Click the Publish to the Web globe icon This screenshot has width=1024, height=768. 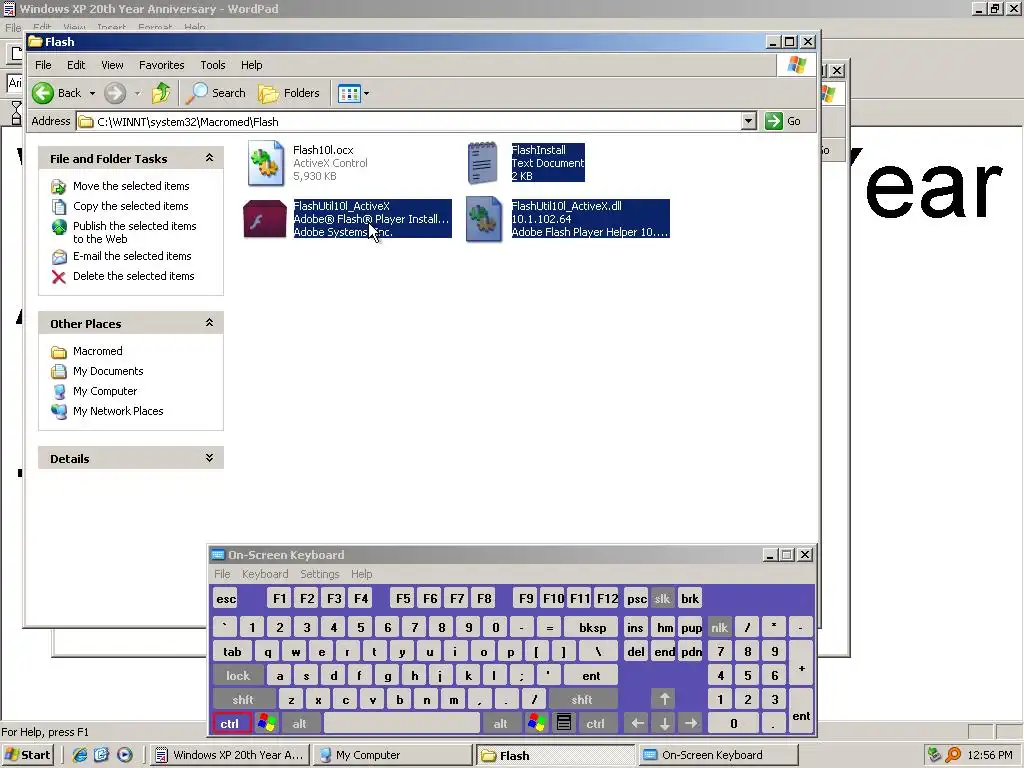(59, 227)
